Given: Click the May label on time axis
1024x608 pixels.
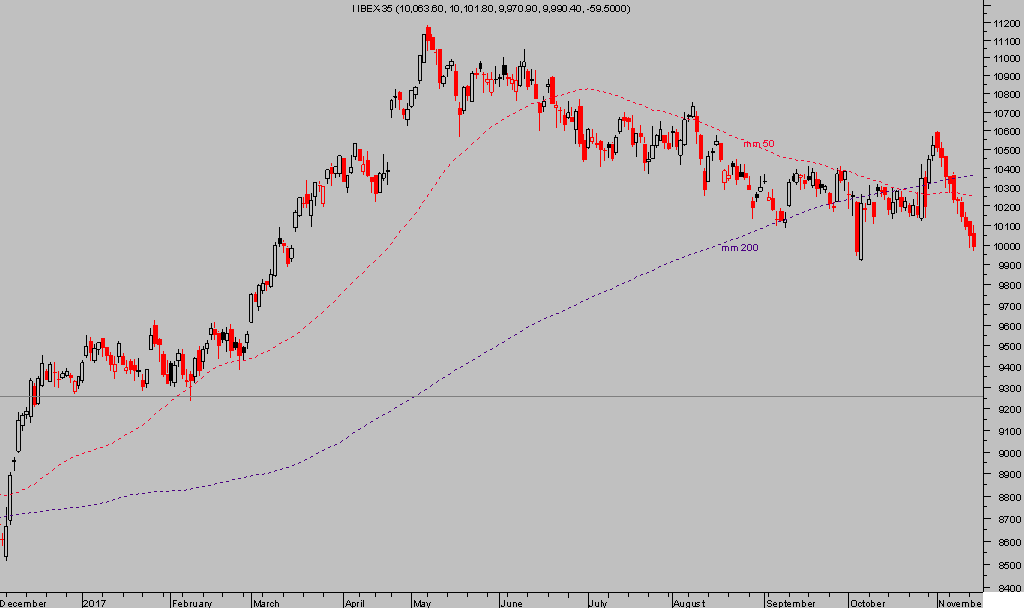Looking at the screenshot, I should pos(420,603).
